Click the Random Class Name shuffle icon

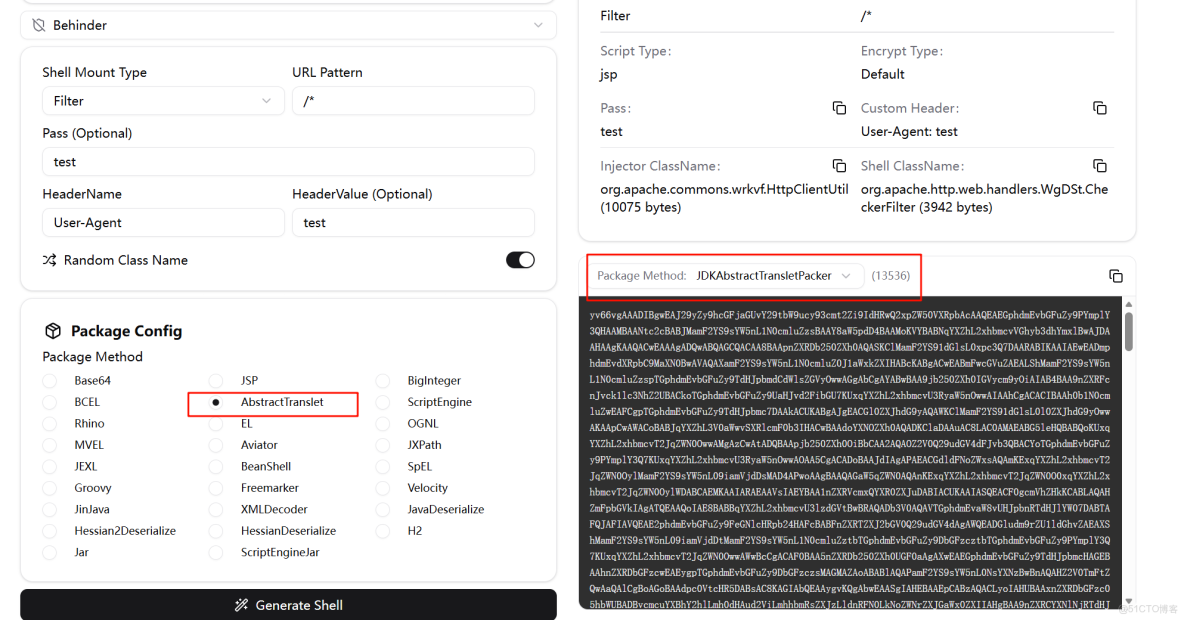click(x=50, y=260)
